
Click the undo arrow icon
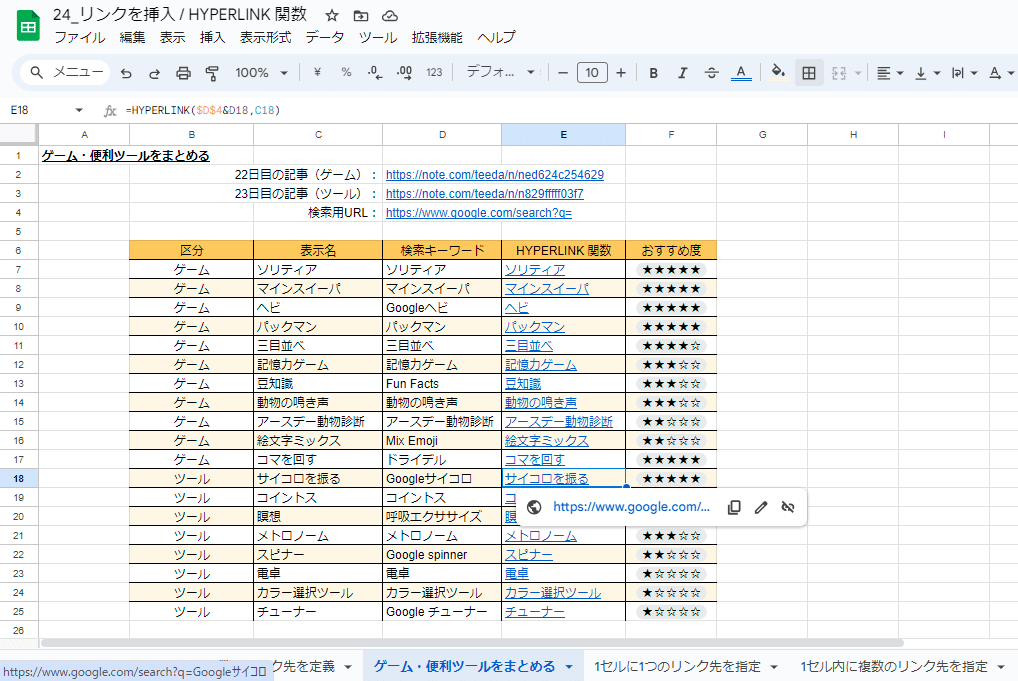[x=126, y=73]
